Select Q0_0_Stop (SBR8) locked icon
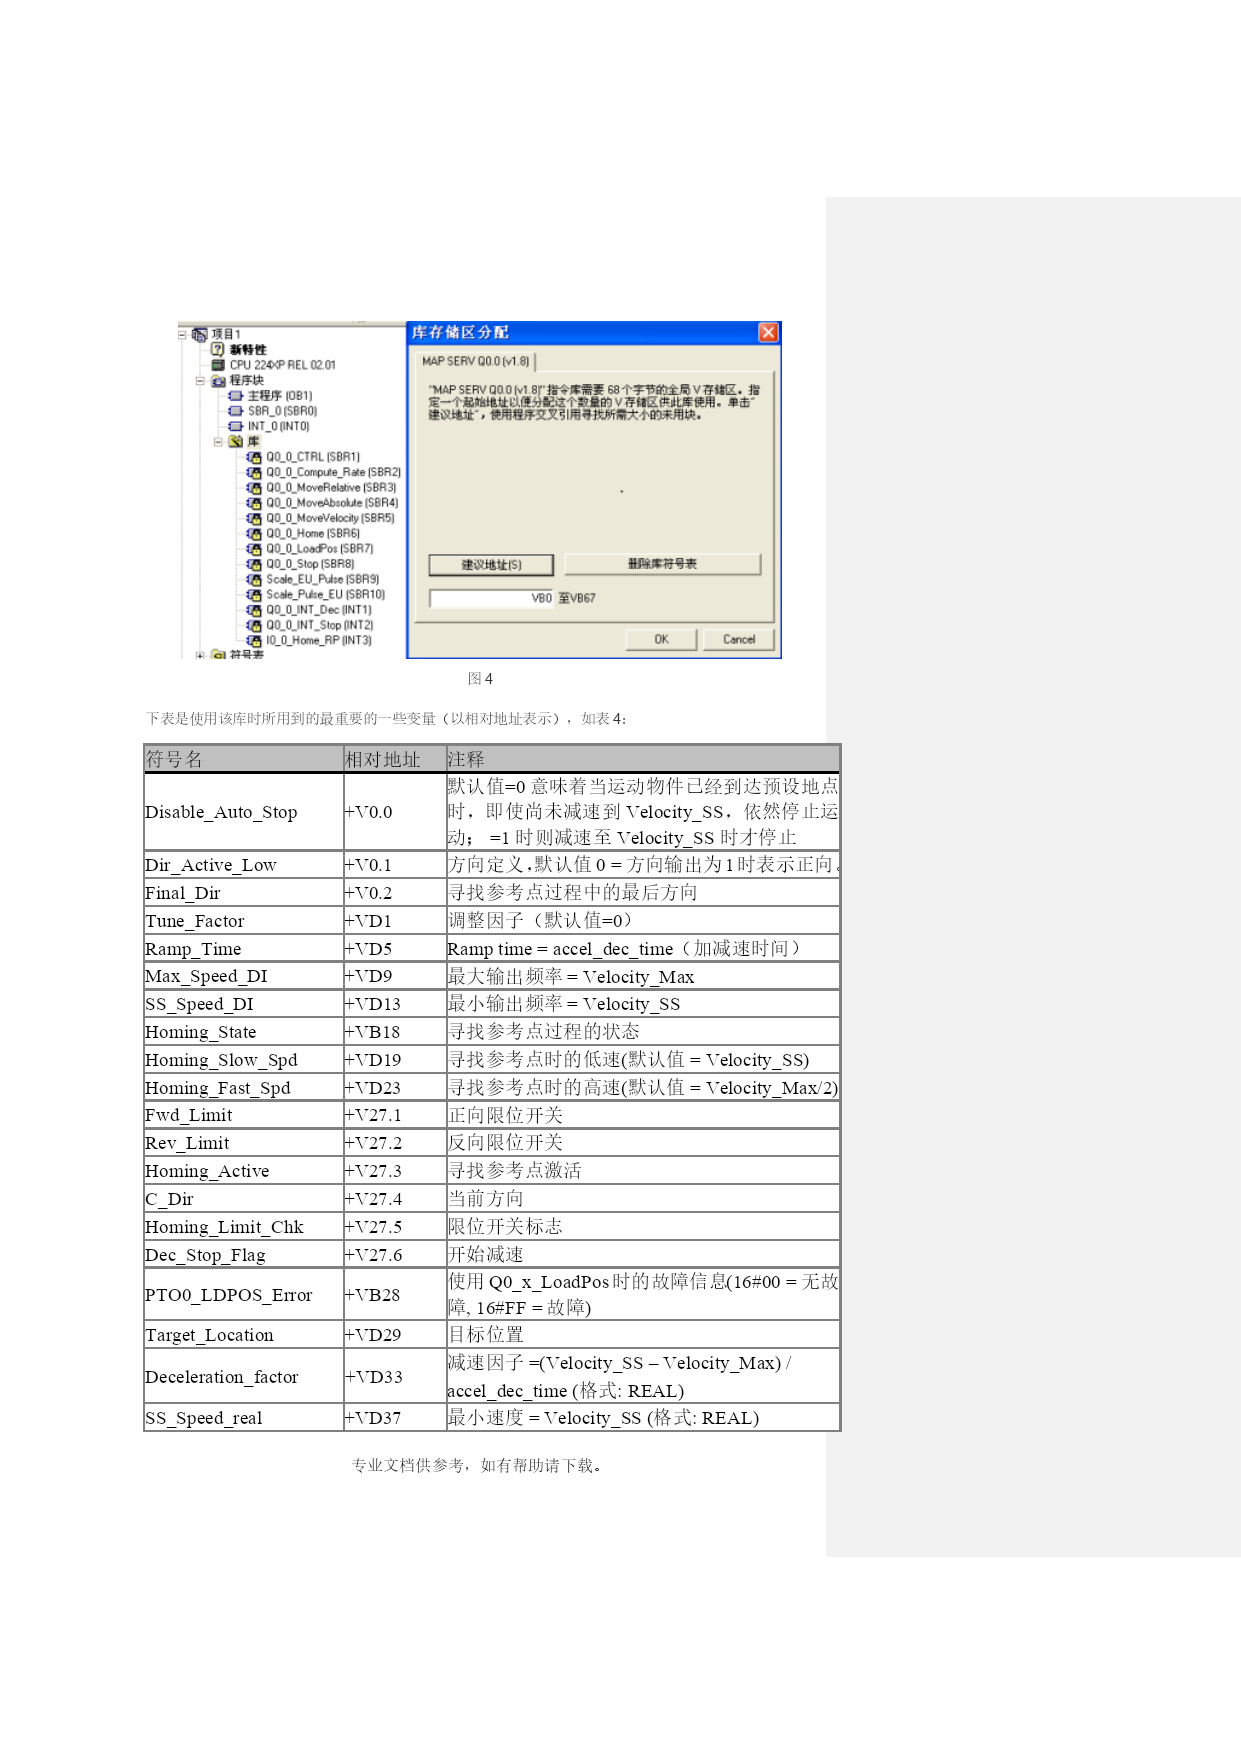 254,564
